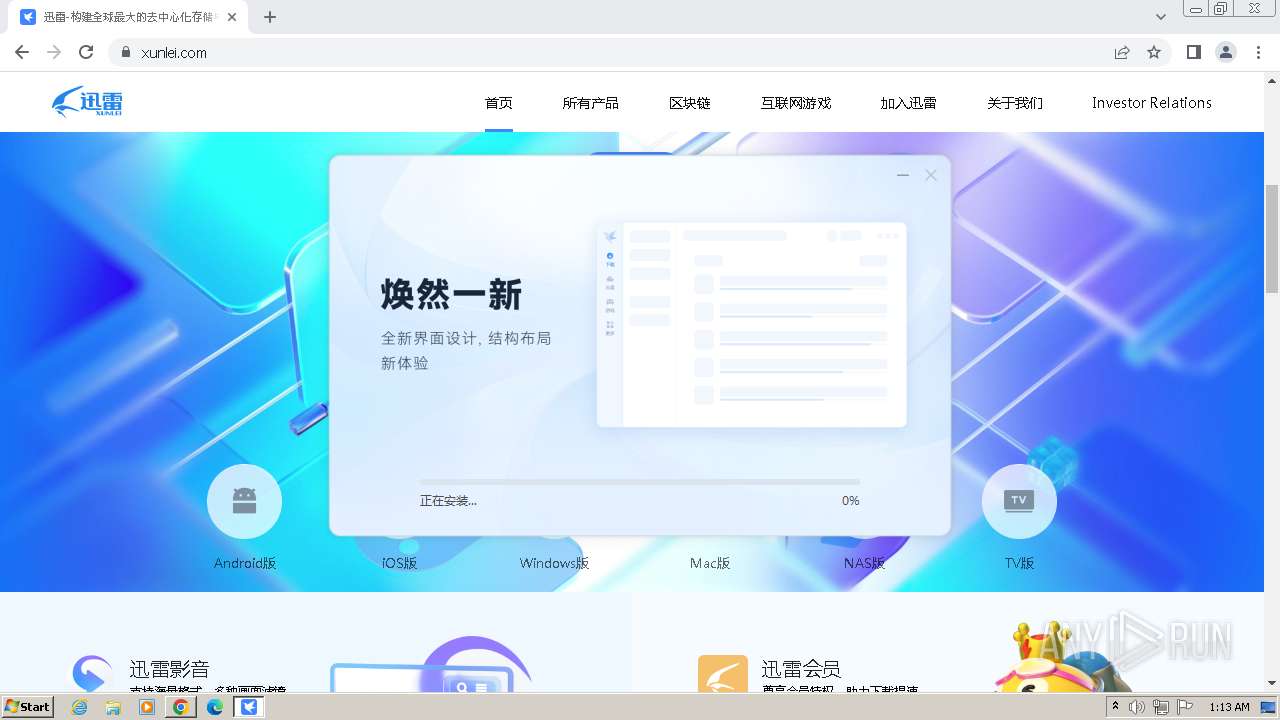Reload the xunlei.com page
This screenshot has height=720, width=1280.
pos(86,52)
